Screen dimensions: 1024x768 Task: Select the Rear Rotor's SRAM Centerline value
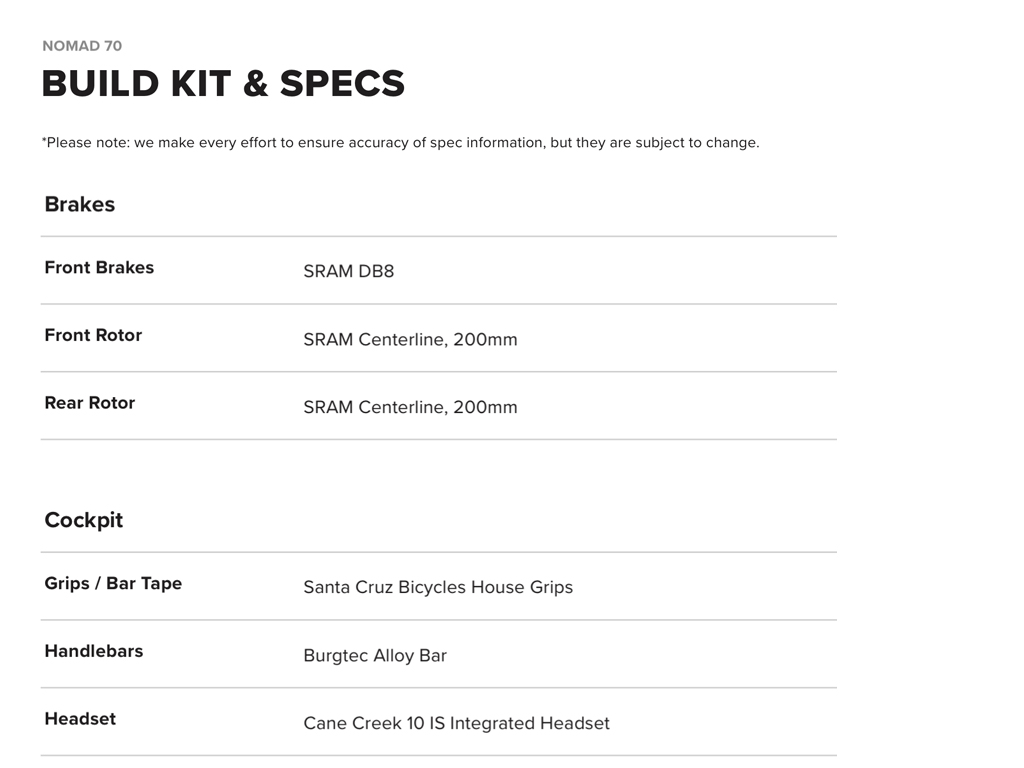click(410, 407)
